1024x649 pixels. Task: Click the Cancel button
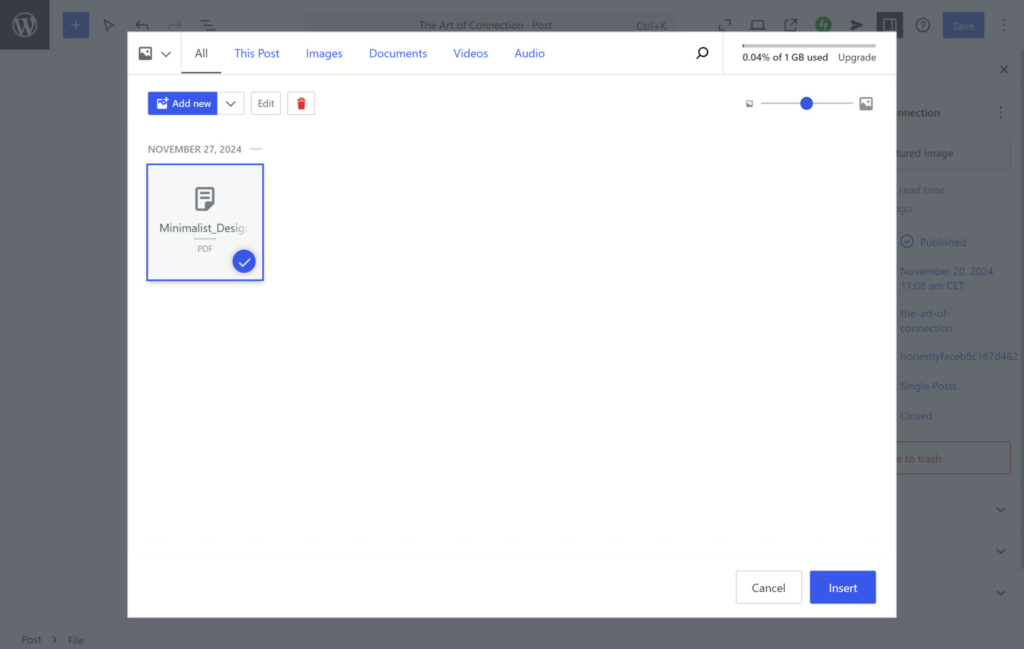(x=768, y=588)
